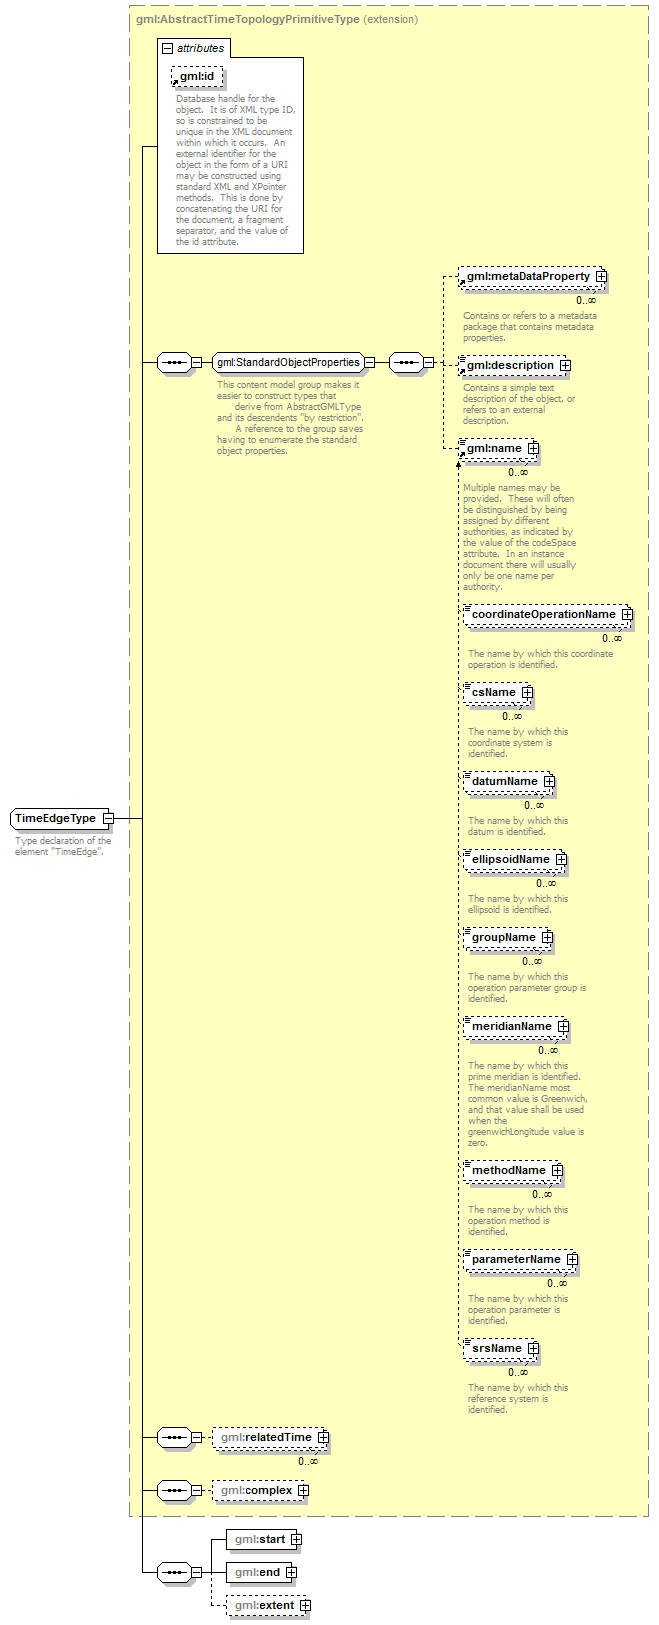Click the TimeEdgeType root element
Screen dimensions: 659x1625
click(x=56, y=819)
